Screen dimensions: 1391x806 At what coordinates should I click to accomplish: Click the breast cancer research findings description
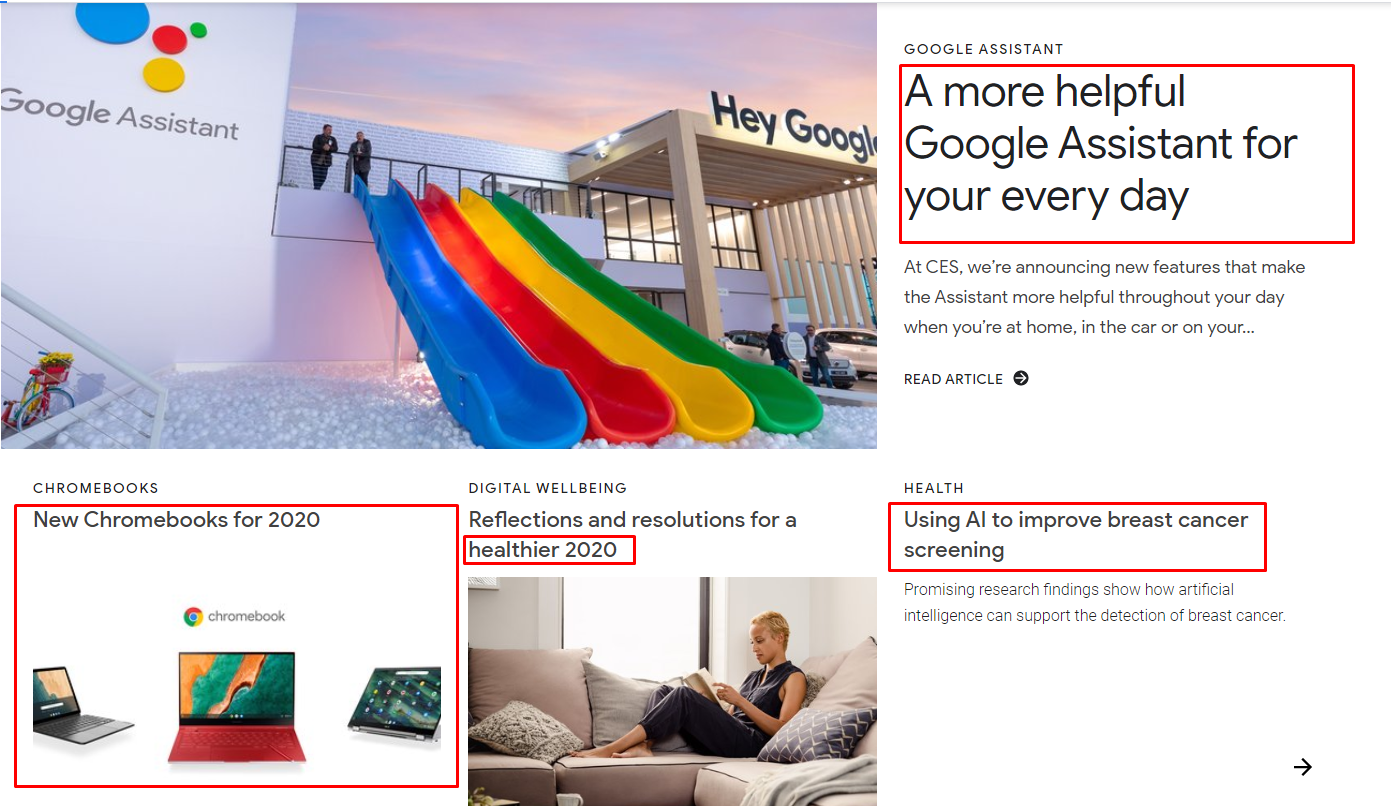click(1095, 602)
